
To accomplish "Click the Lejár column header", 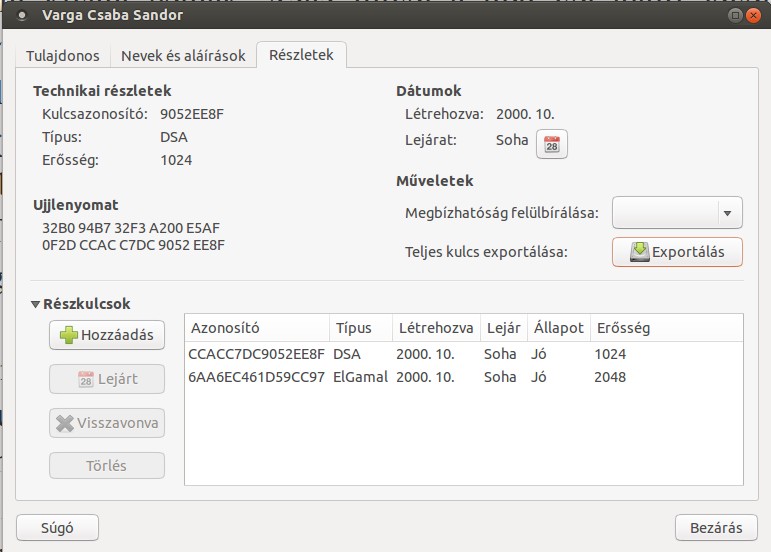I will coord(504,328).
